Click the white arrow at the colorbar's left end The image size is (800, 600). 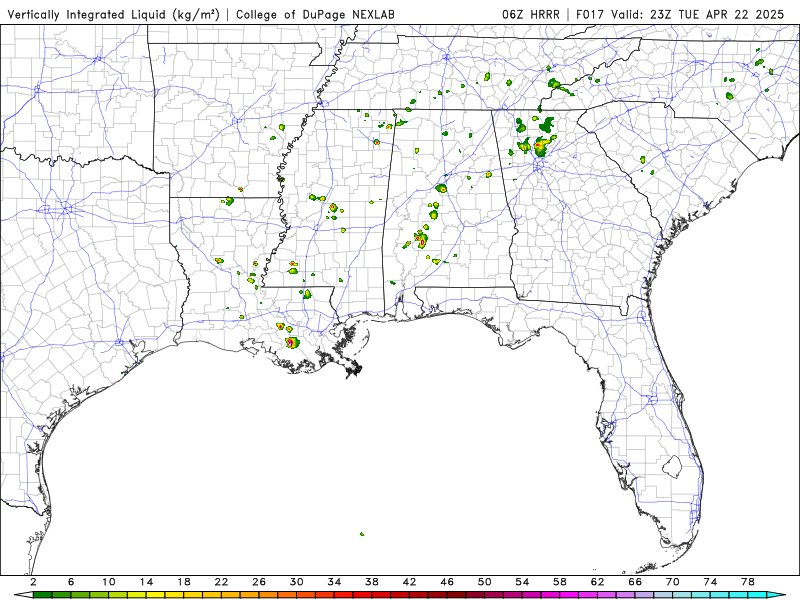coord(23,595)
